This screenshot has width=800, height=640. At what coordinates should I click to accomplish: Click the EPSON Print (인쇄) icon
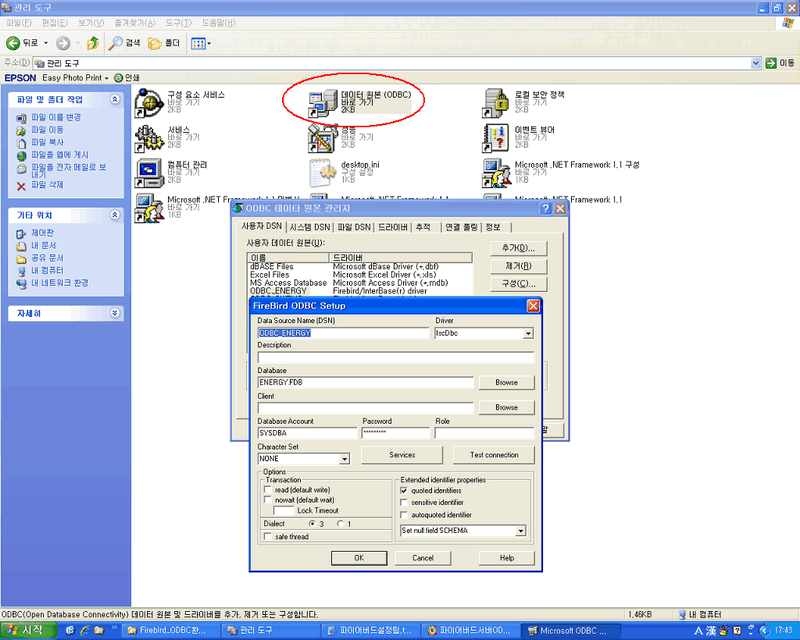click(118, 78)
